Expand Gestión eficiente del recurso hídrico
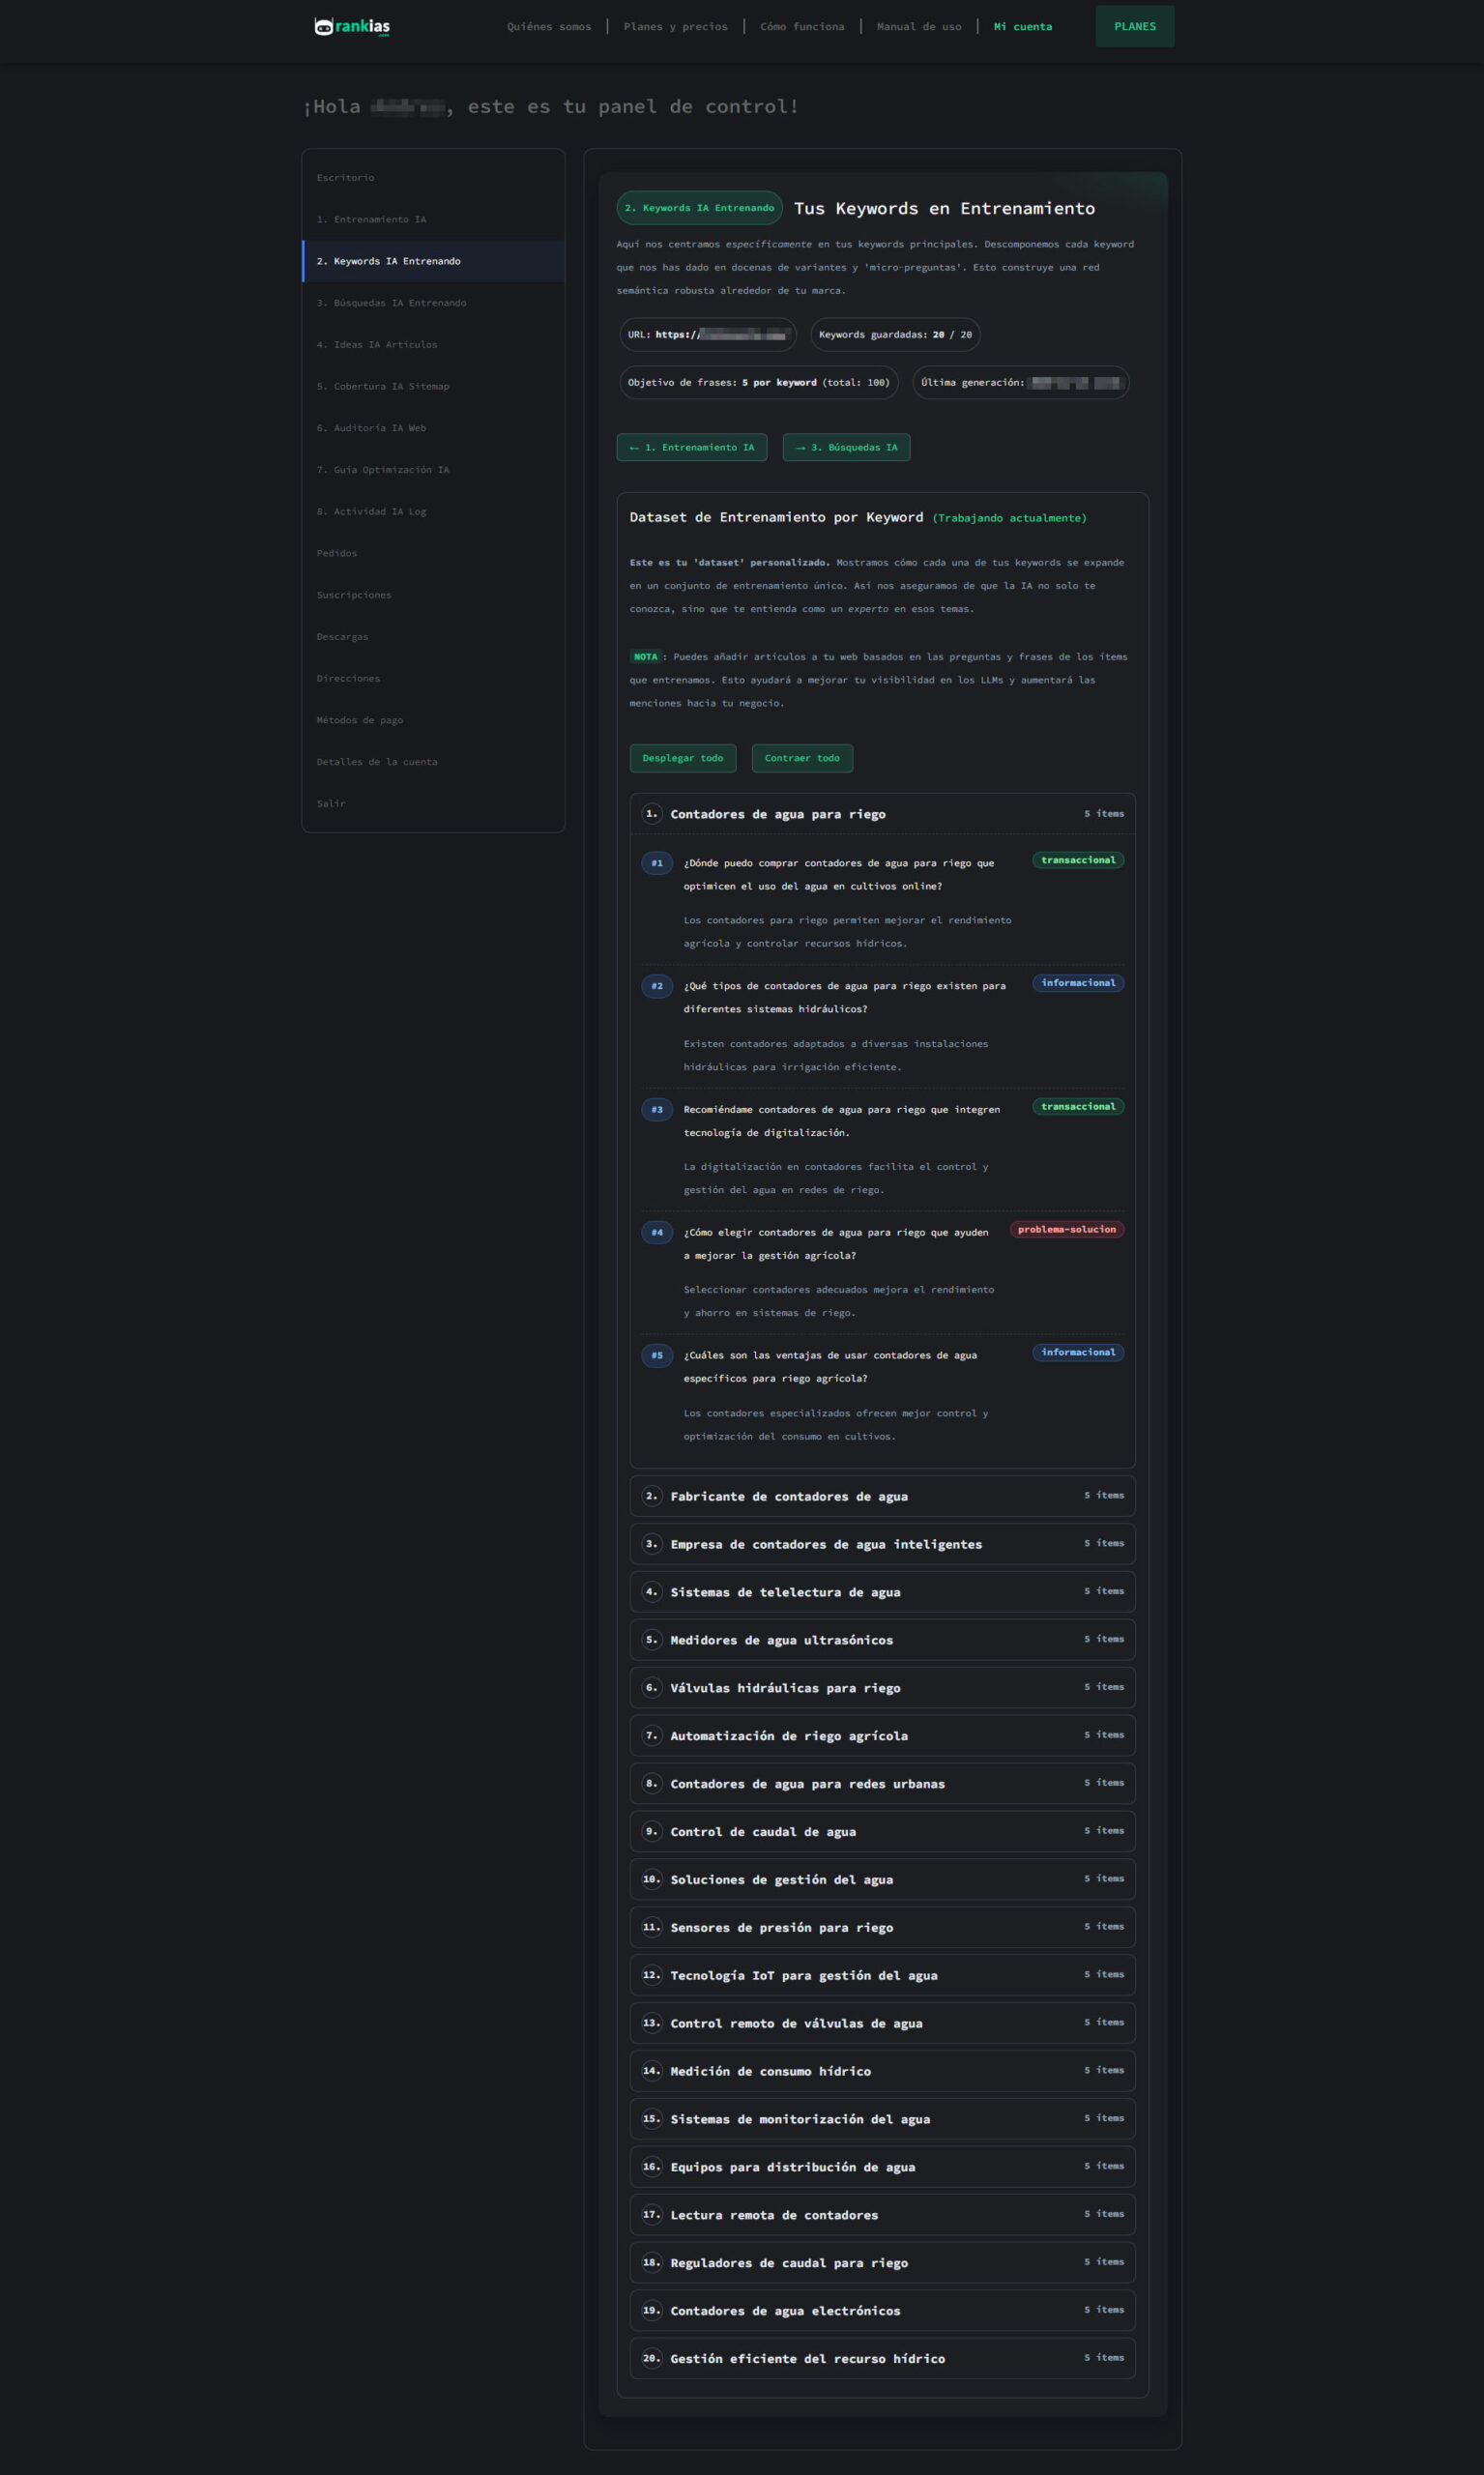This screenshot has height=2475, width=1484. tap(881, 2358)
